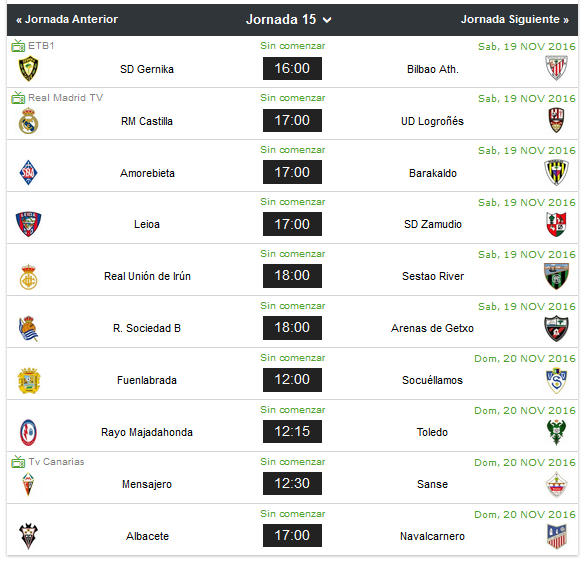The image size is (585, 561).
Task: Open the Arenas de Getxo team link
Action: tap(432, 328)
